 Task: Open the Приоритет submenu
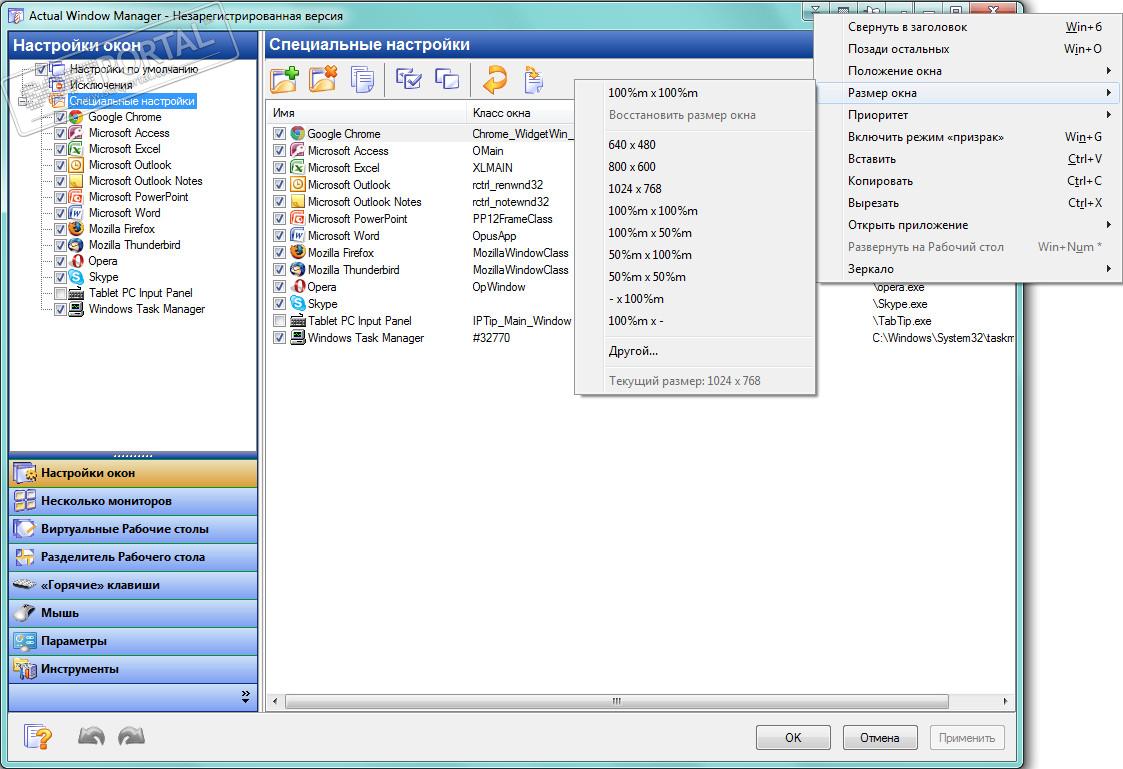coord(968,115)
